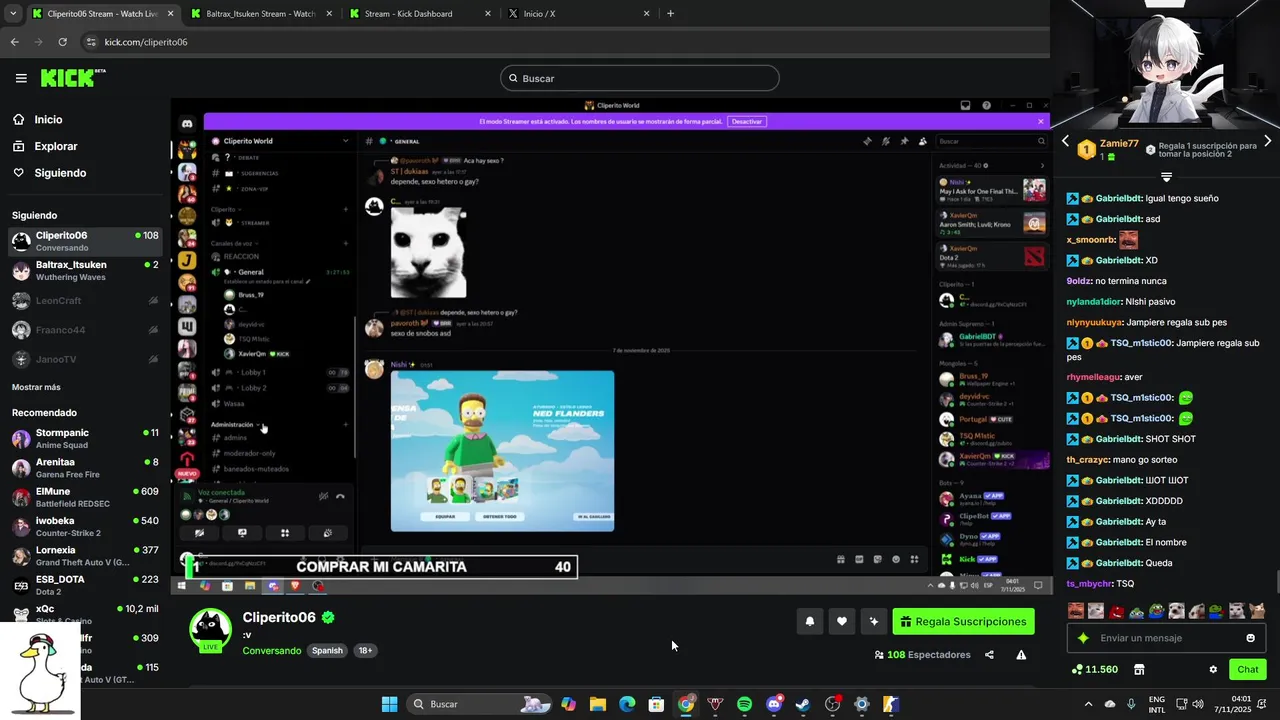Open browser tab search dropdown
Viewport: 1280px width, 720px height.
tap(13, 14)
